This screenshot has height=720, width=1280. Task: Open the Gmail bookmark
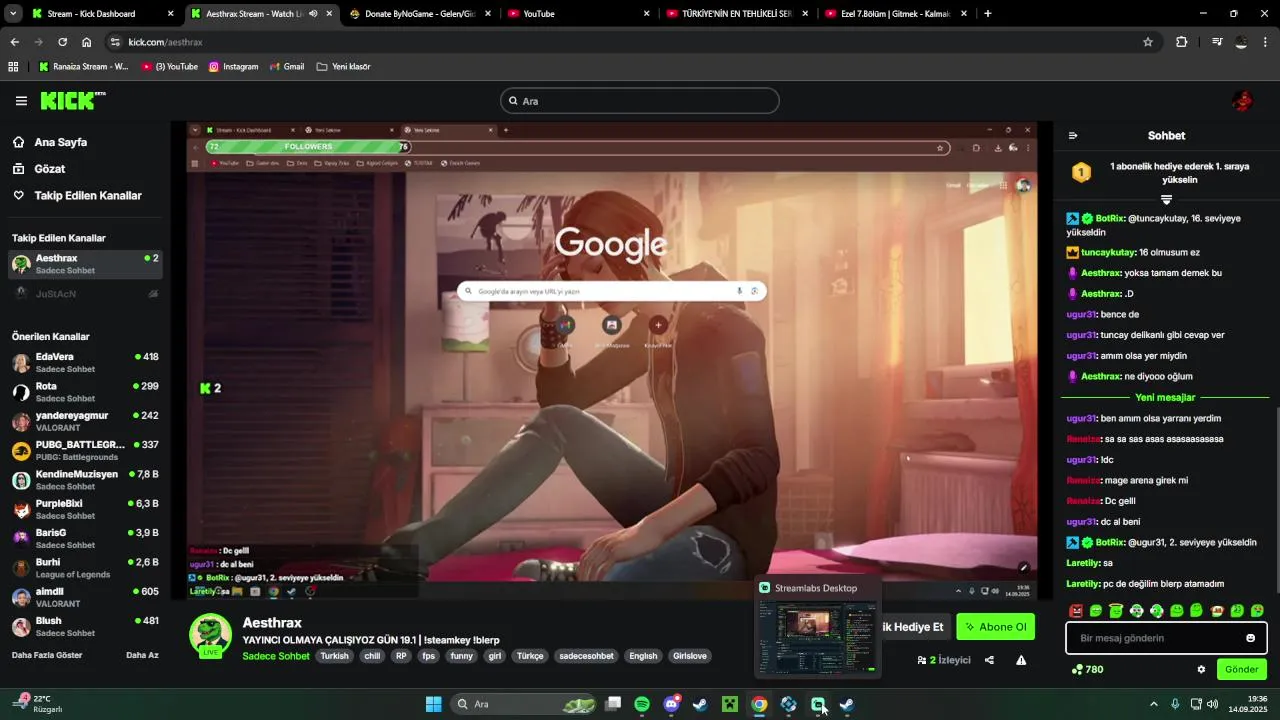(x=286, y=67)
